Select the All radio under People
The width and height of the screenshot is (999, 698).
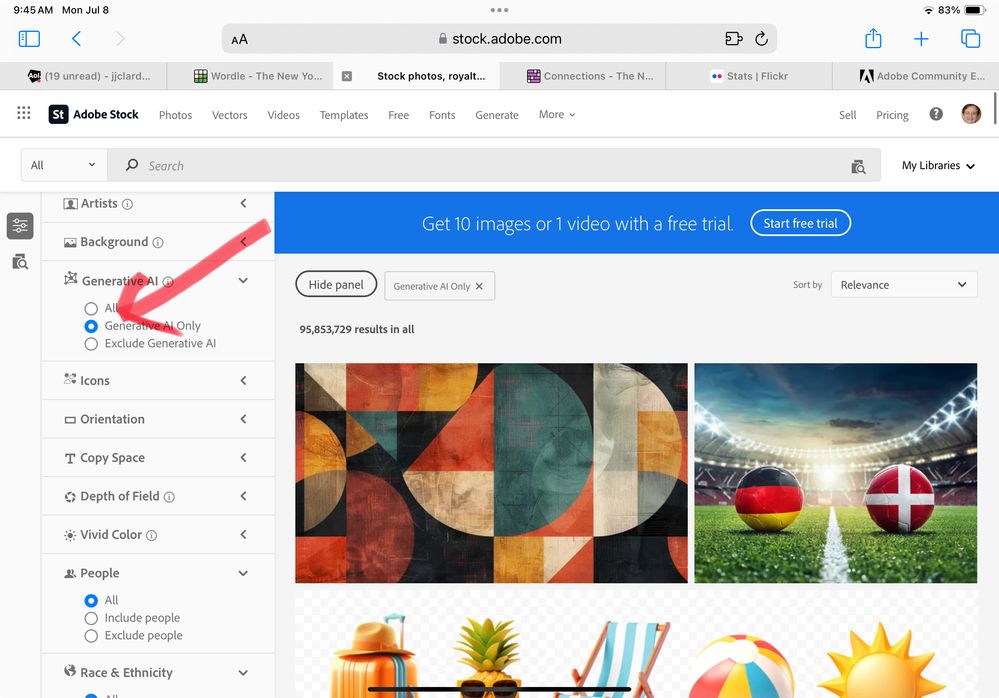coord(91,601)
